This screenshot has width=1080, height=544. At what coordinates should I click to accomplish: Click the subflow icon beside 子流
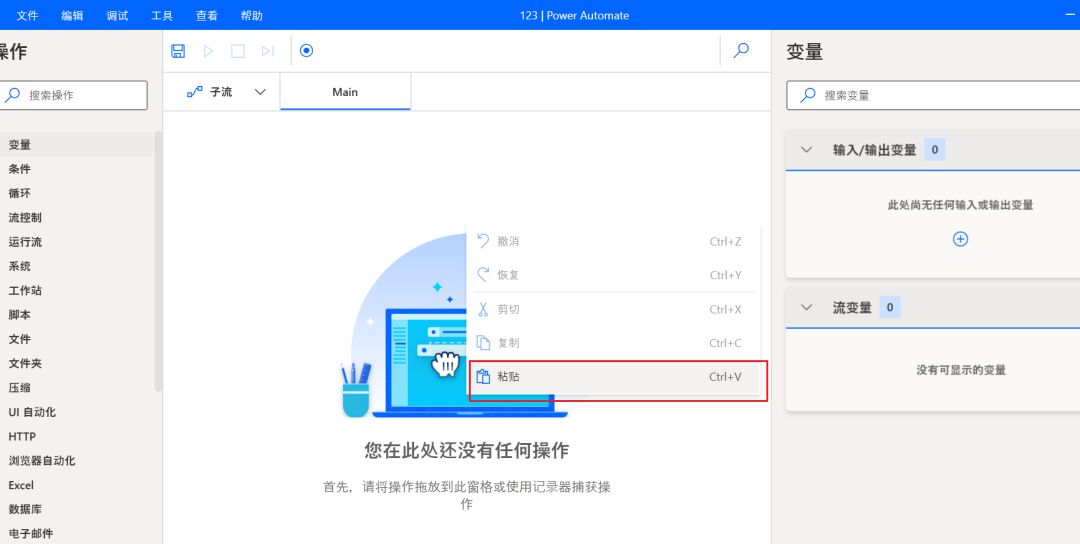195,92
